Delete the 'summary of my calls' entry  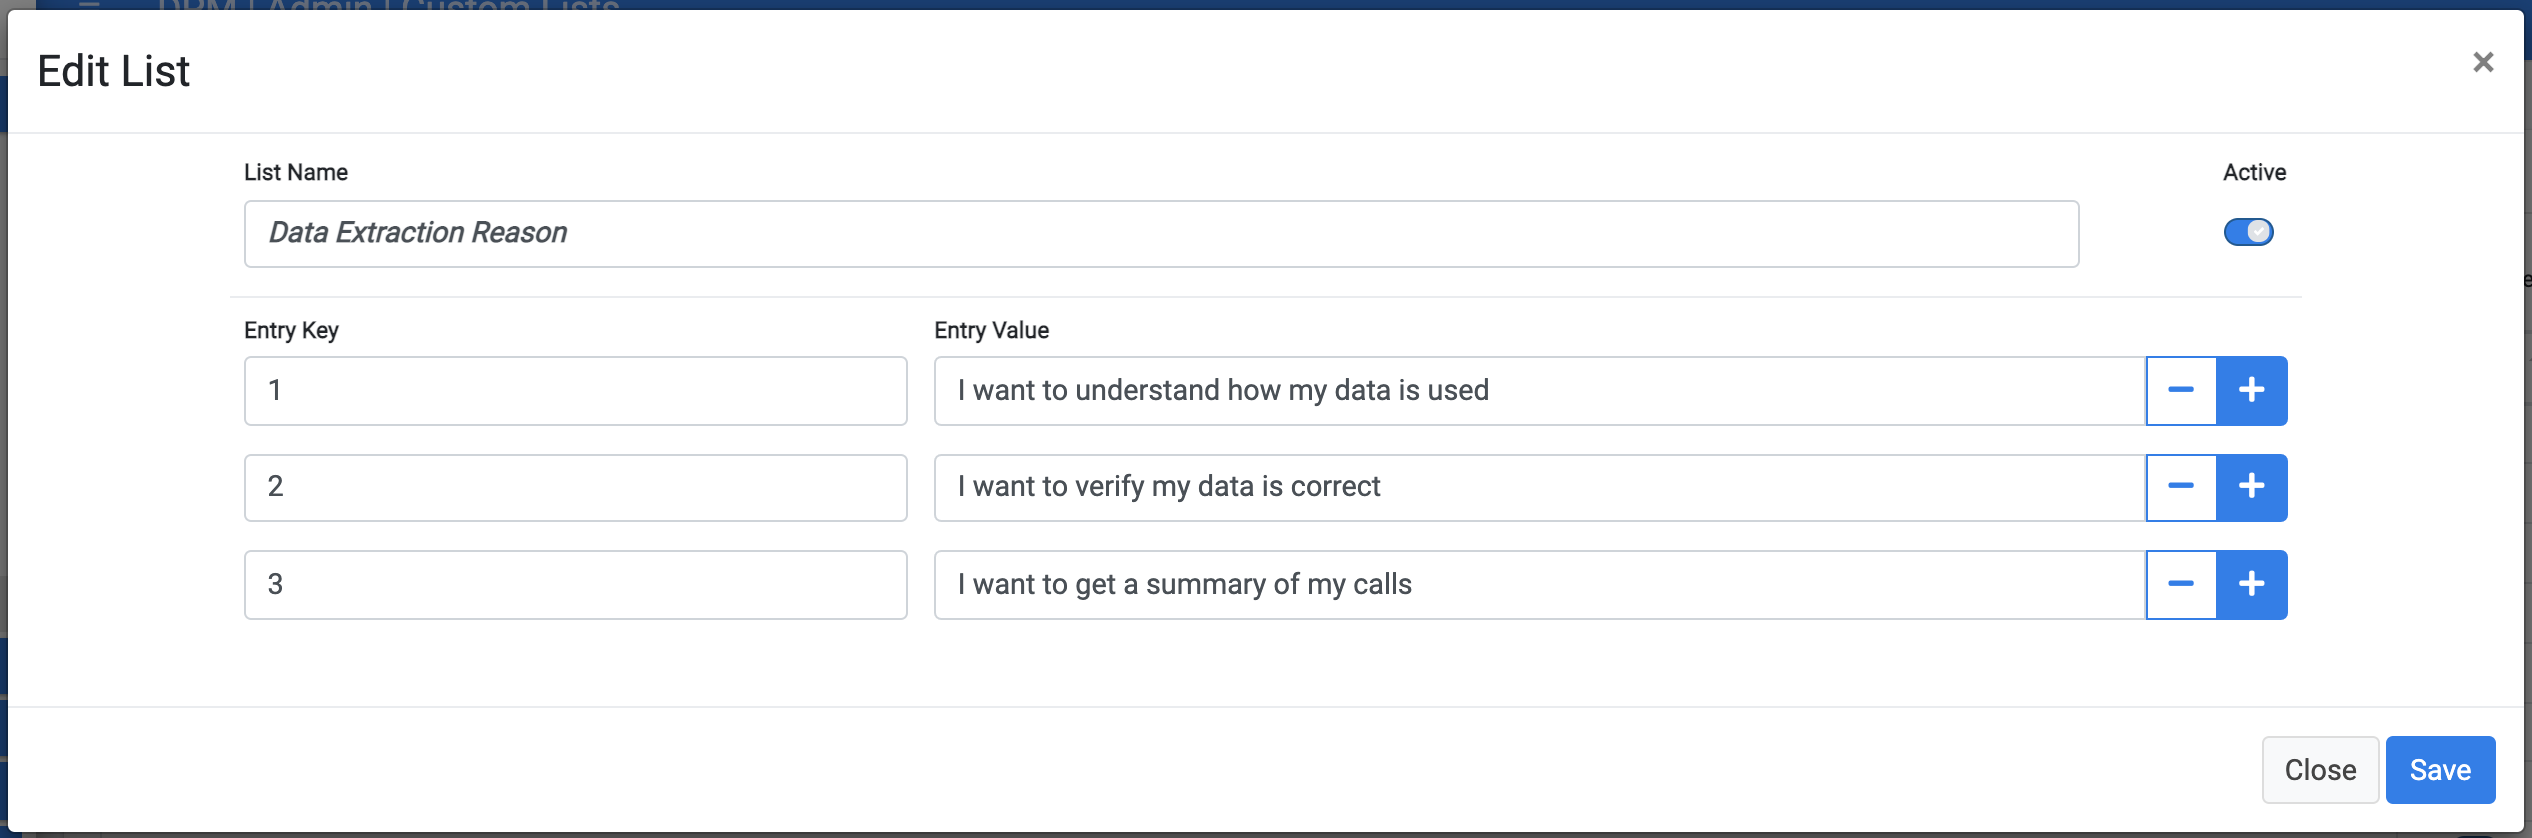2181,584
